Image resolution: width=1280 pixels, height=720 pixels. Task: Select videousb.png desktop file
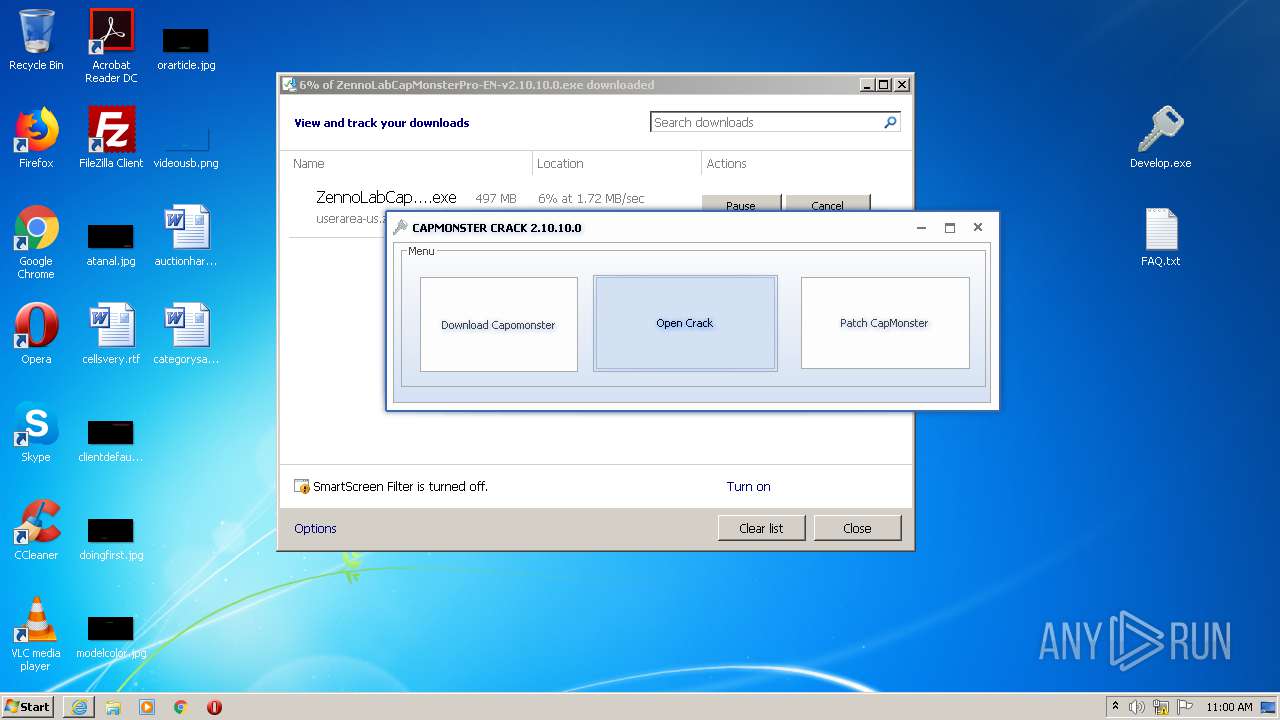click(186, 147)
